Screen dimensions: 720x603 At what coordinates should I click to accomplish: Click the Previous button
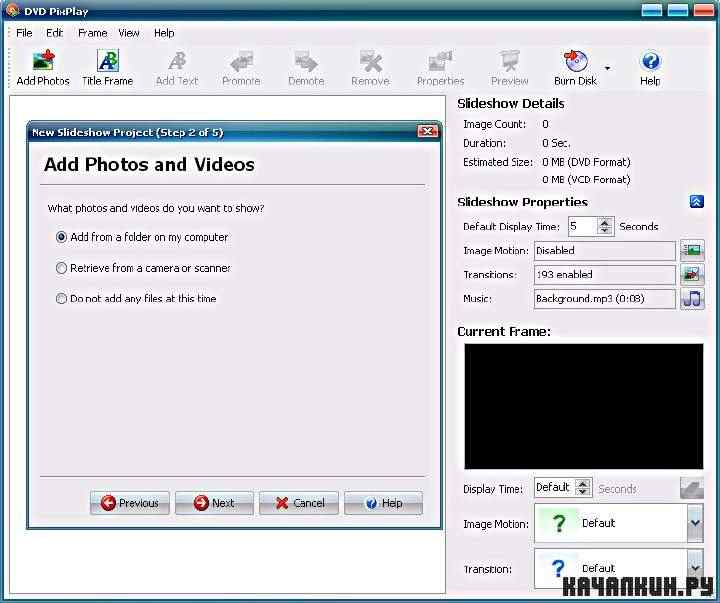coord(130,503)
